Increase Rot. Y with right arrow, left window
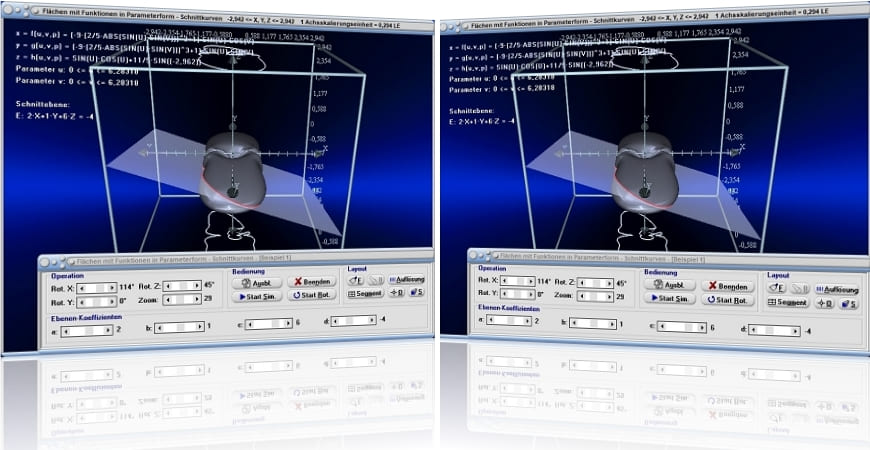Screen dimensions: 870x450 pos(112,302)
